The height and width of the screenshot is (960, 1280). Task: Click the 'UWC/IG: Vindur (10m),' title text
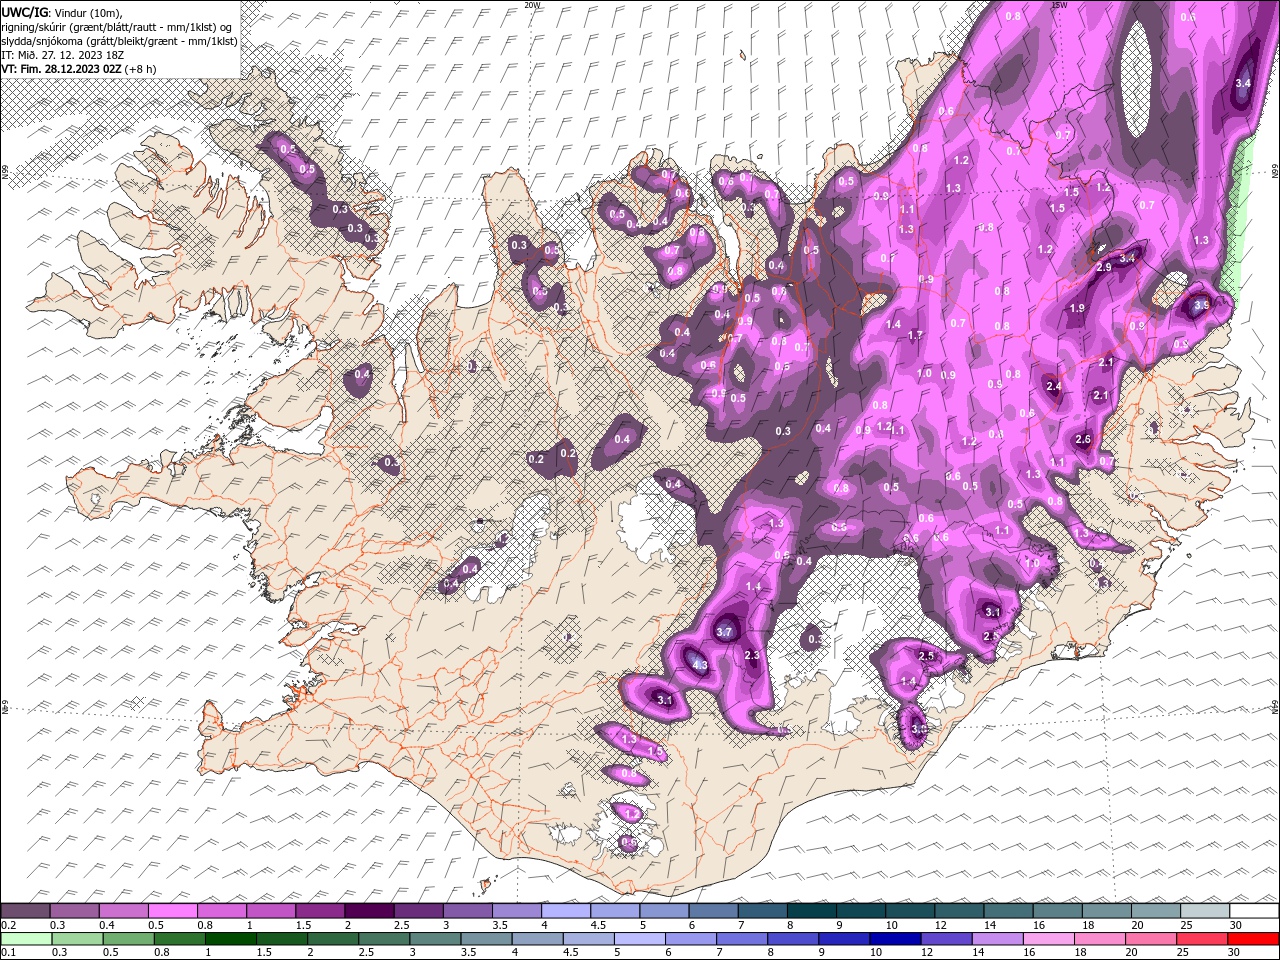coord(62,12)
